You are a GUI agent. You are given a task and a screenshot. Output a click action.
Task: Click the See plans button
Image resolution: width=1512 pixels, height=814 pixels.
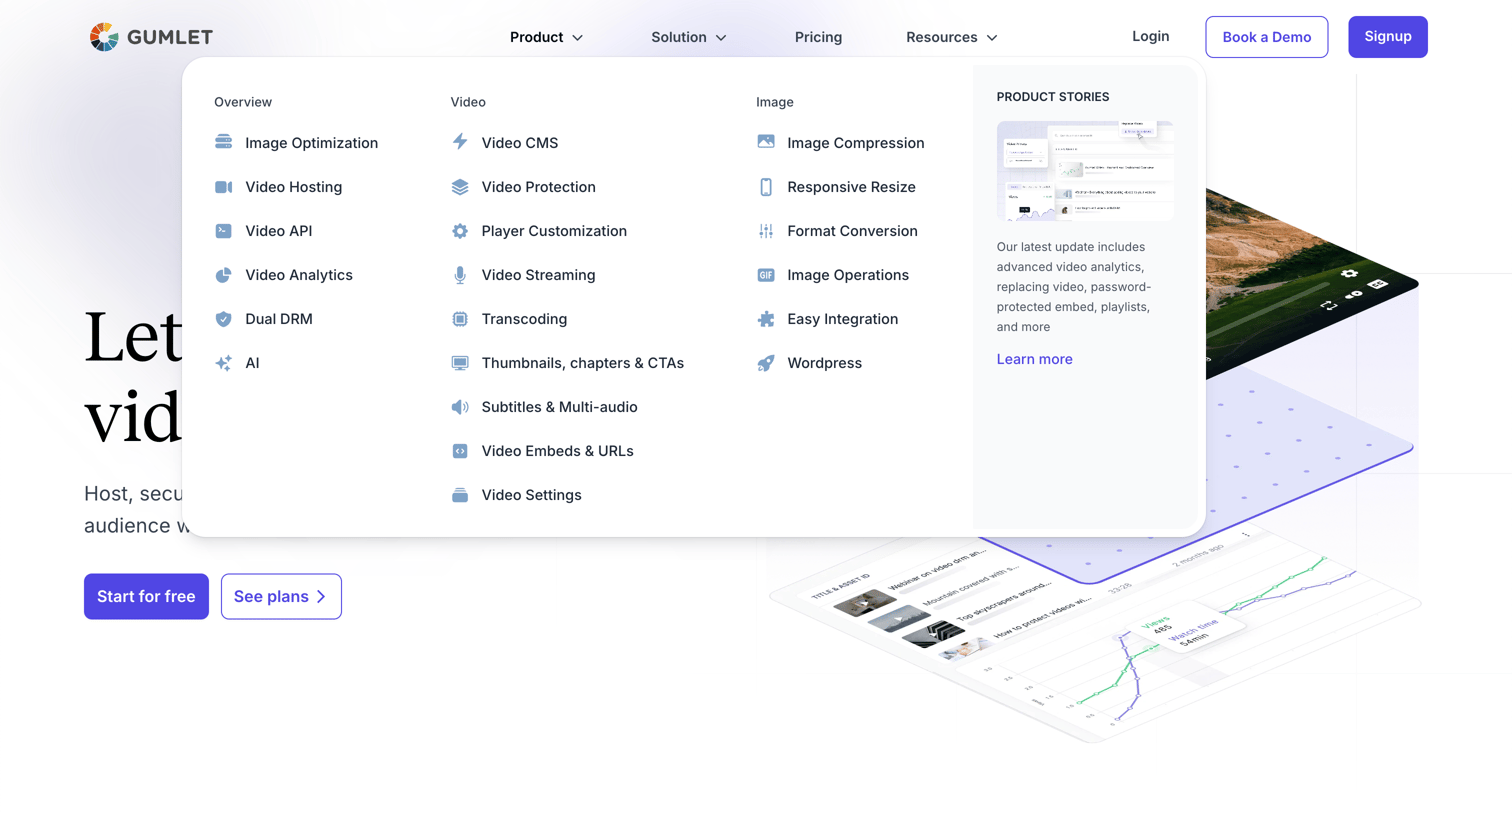pyautogui.click(x=281, y=596)
